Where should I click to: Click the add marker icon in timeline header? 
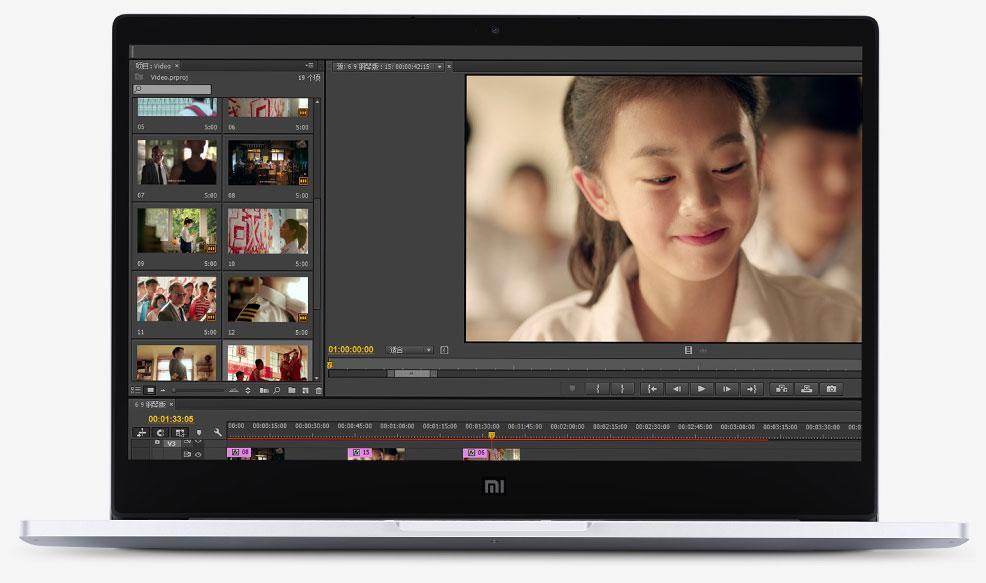click(x=199, y=433)
